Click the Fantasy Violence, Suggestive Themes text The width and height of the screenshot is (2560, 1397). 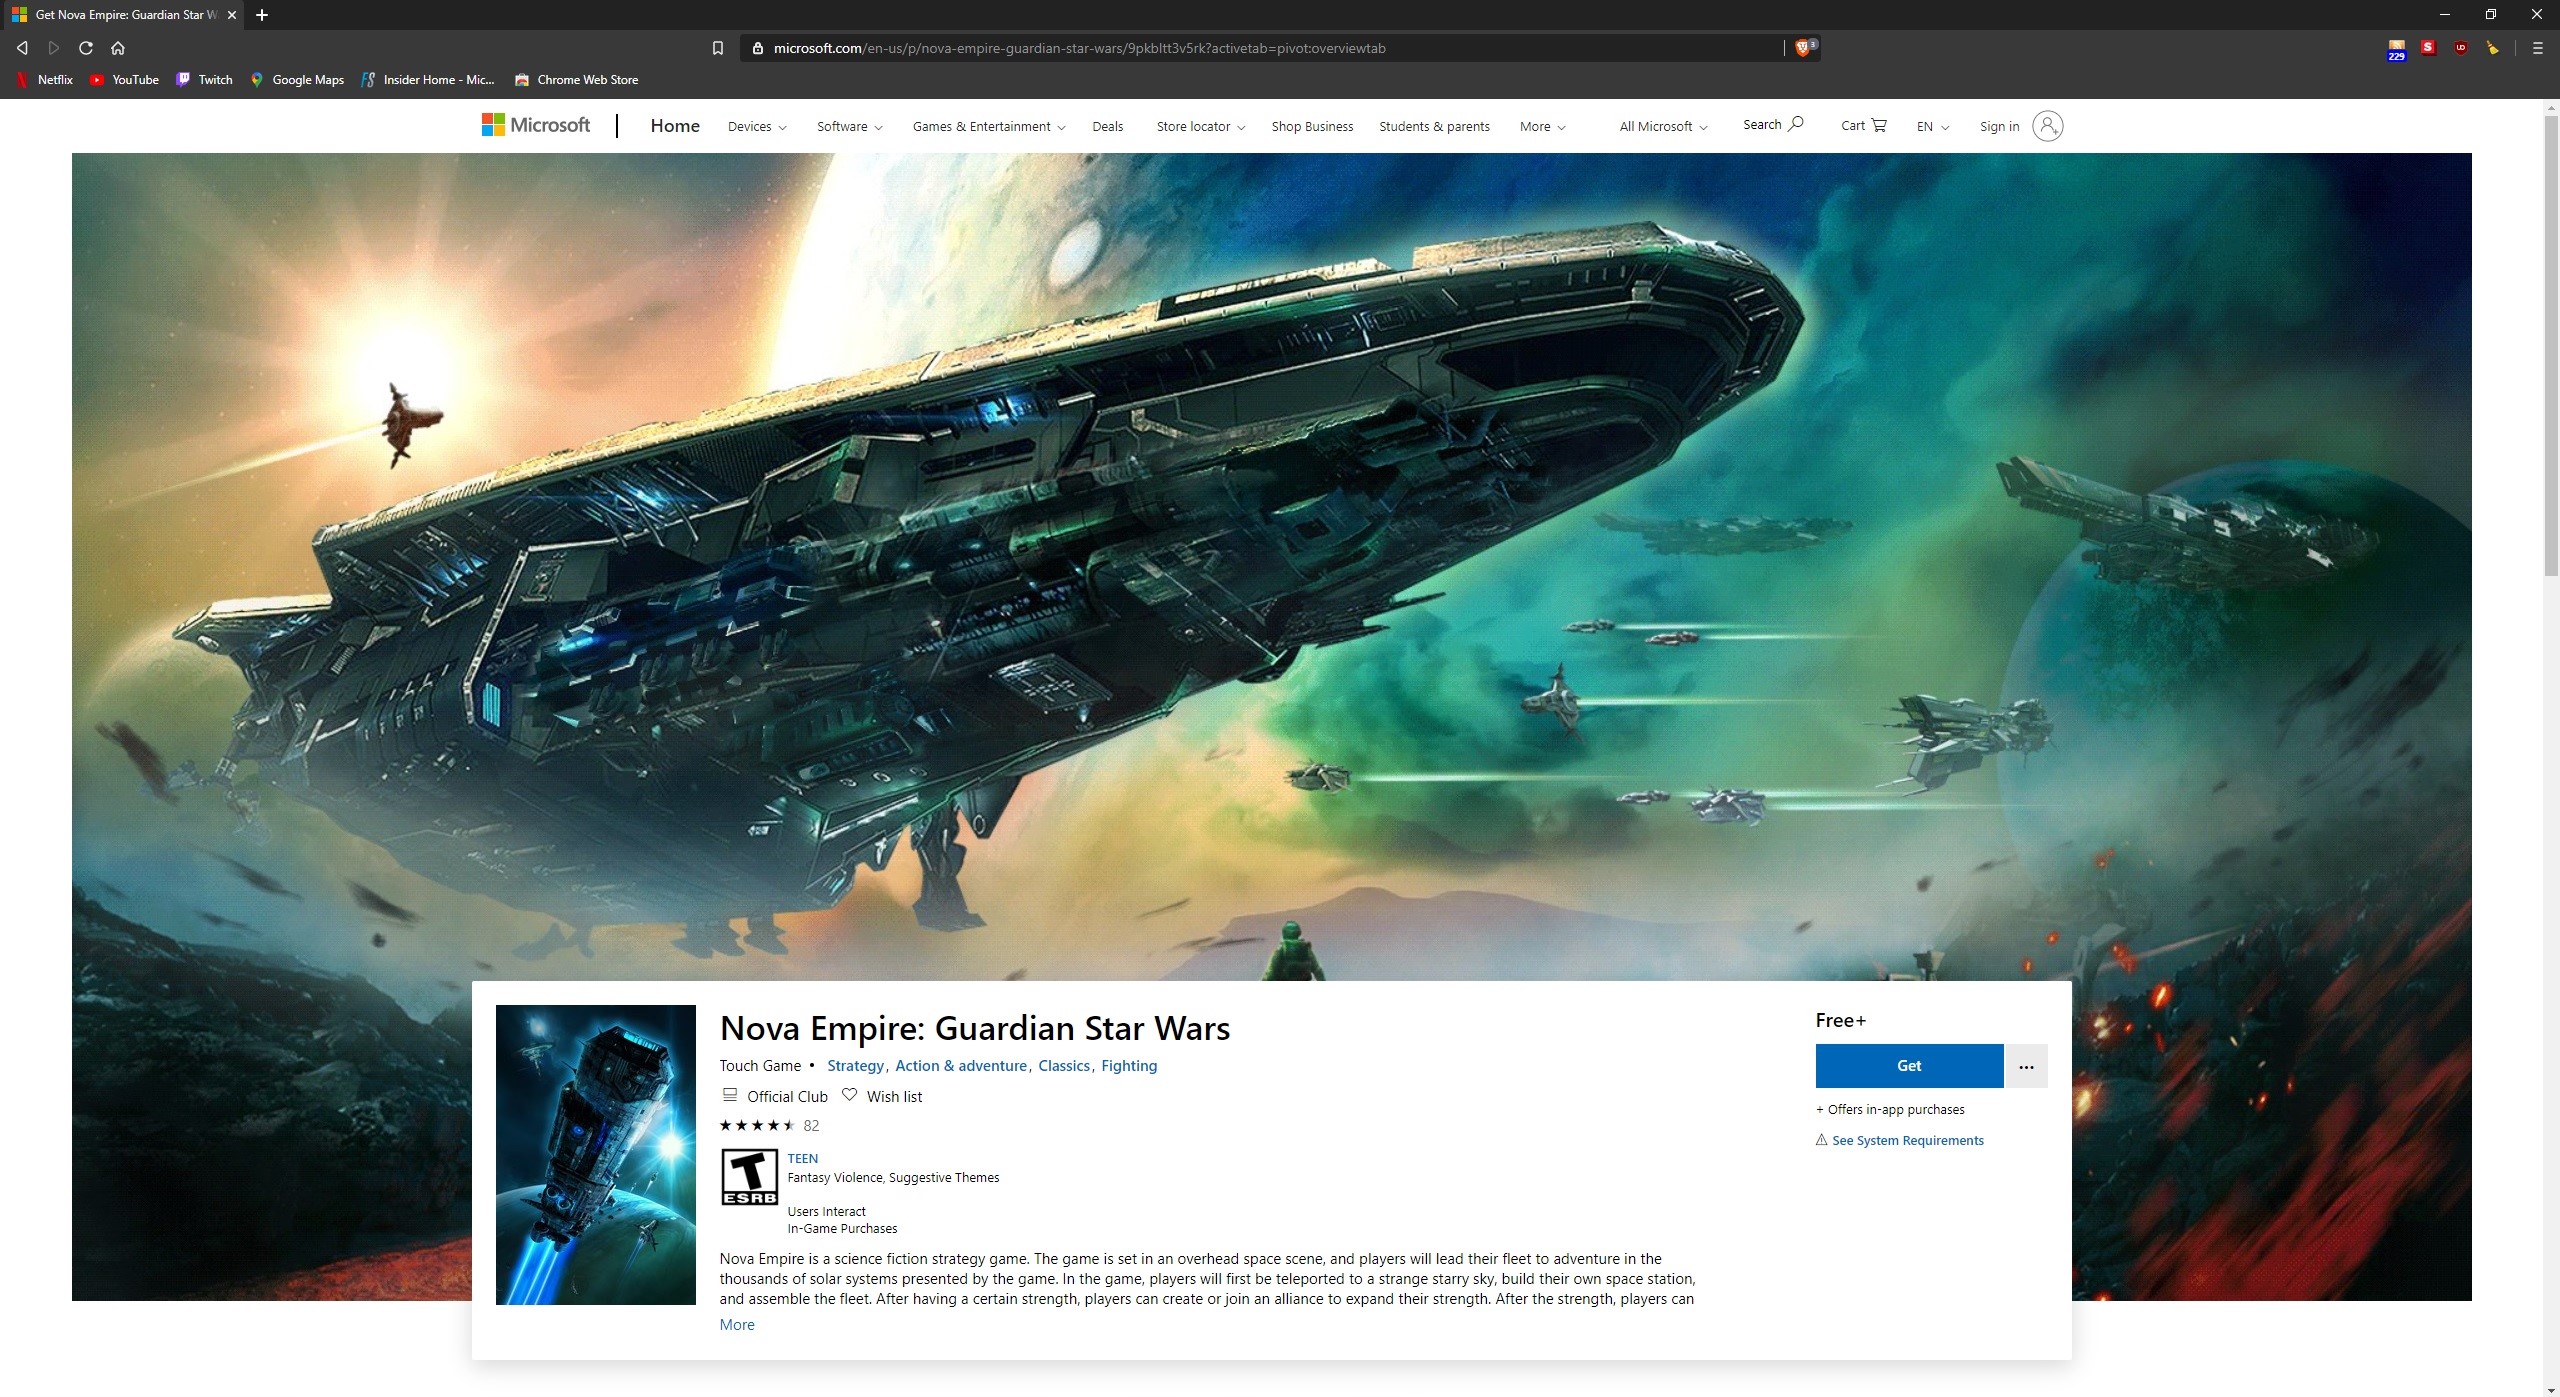tap(893, 1178)
